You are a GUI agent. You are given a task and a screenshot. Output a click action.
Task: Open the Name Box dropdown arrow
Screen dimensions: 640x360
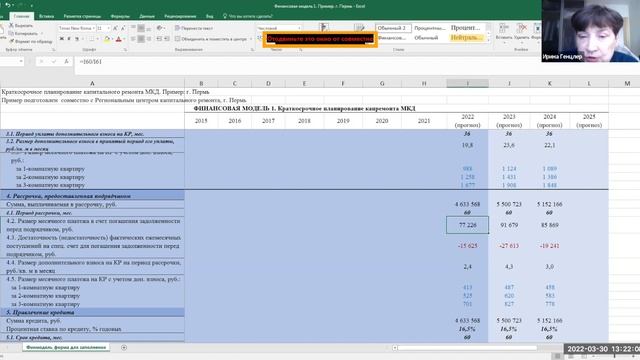(x=21, y=61)
